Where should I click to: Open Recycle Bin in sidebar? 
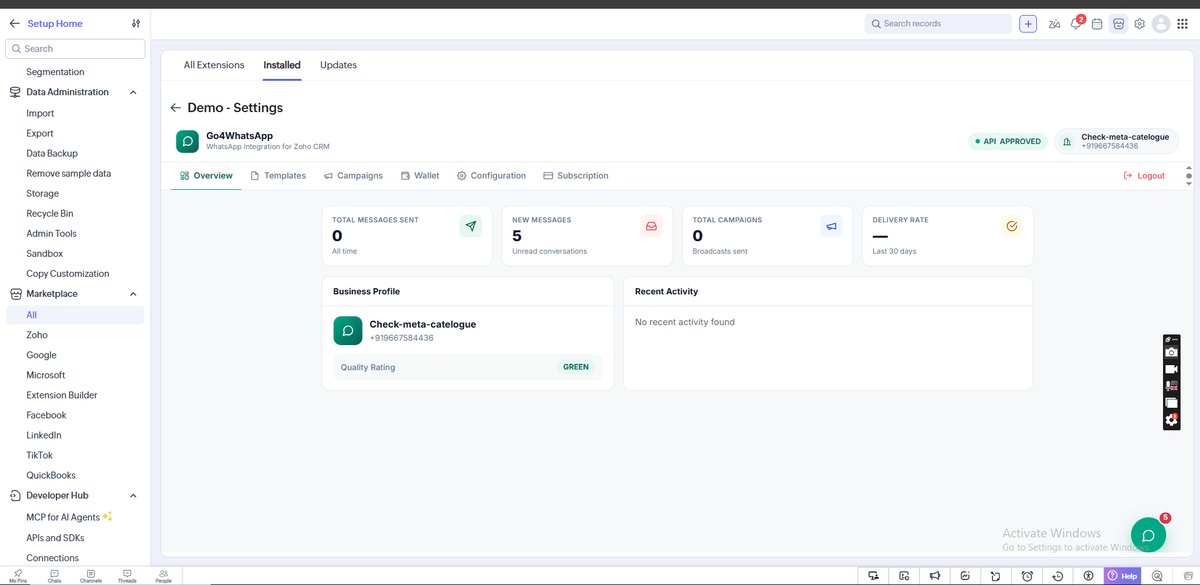tap(50, 213)
